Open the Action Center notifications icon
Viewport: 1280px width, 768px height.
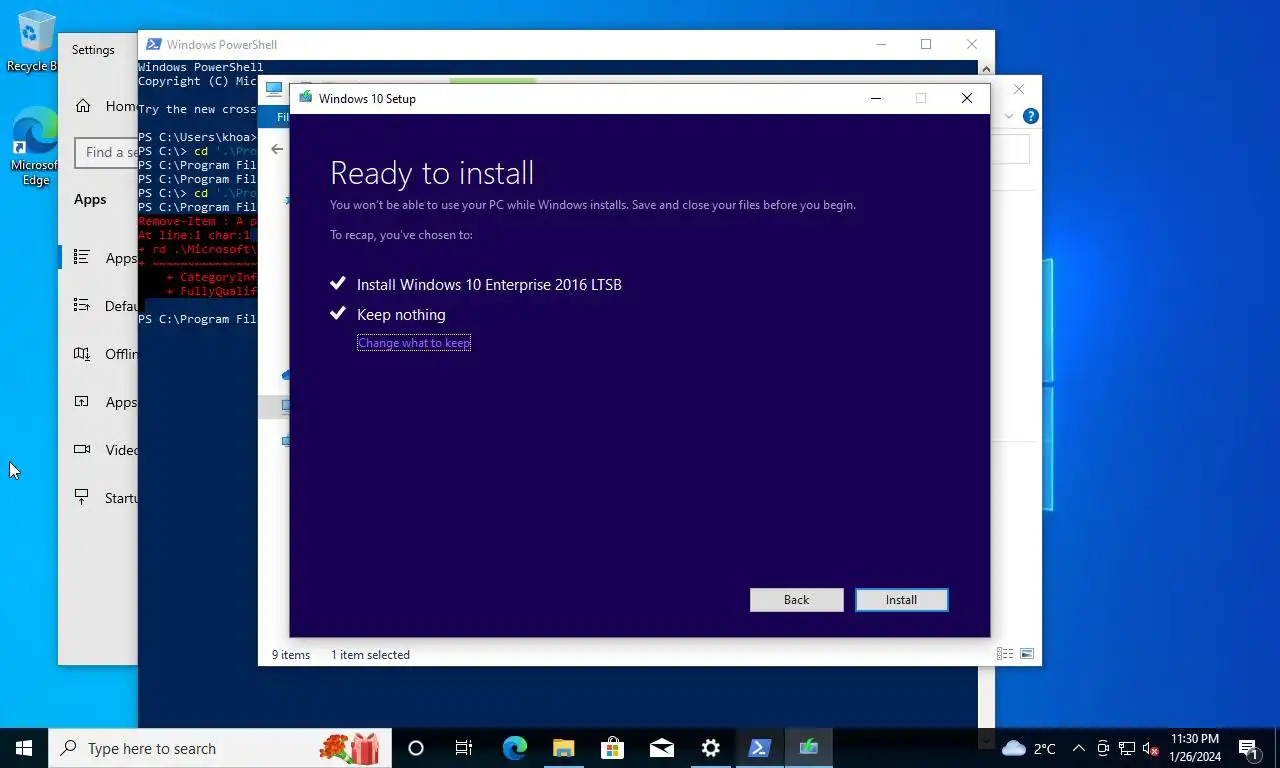coord(1248,748)
